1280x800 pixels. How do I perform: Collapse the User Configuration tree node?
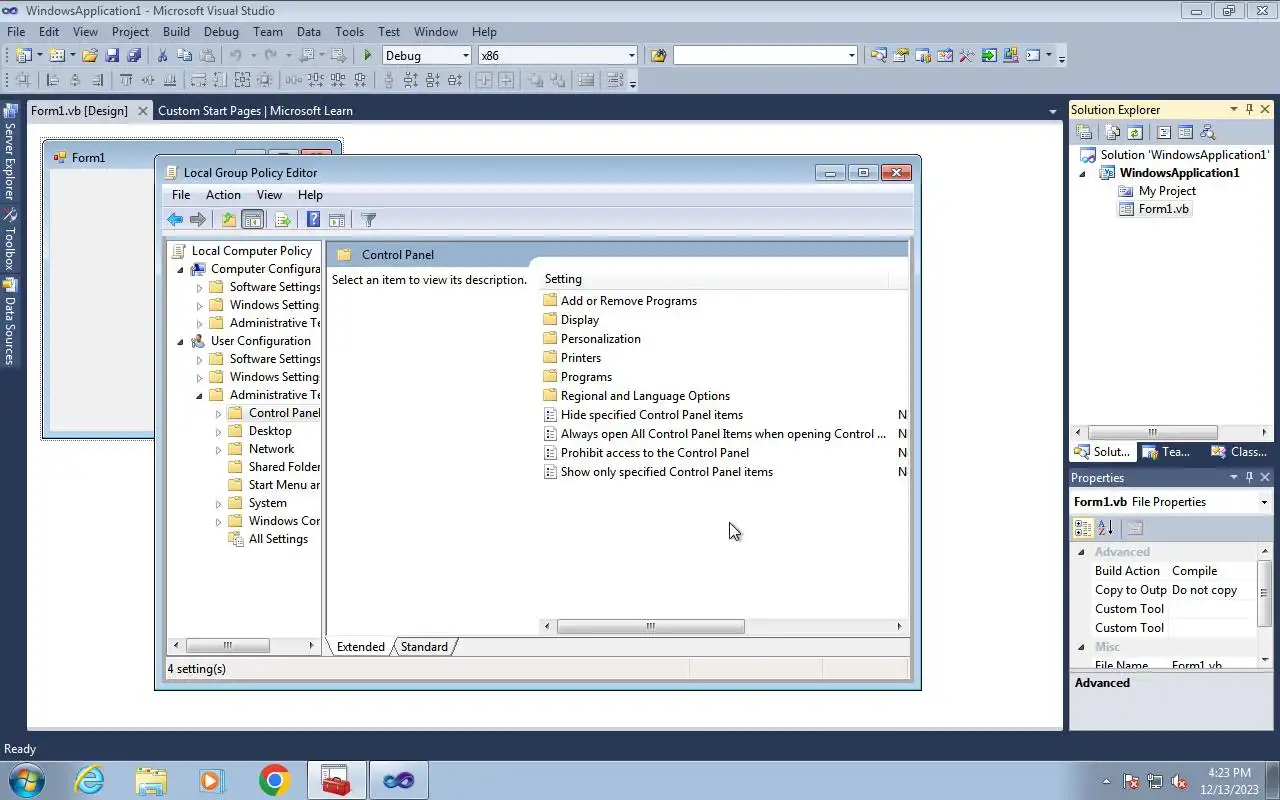181,341
